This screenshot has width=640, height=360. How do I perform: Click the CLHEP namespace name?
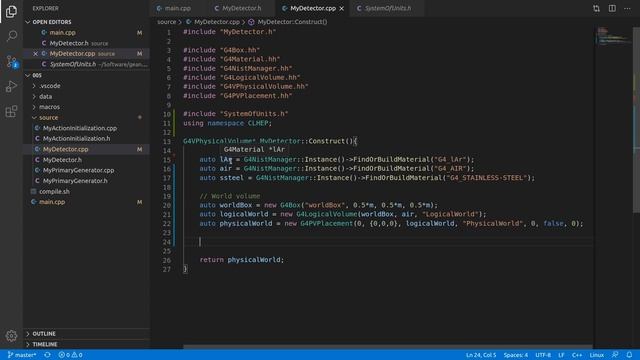[x=258, y=123]
